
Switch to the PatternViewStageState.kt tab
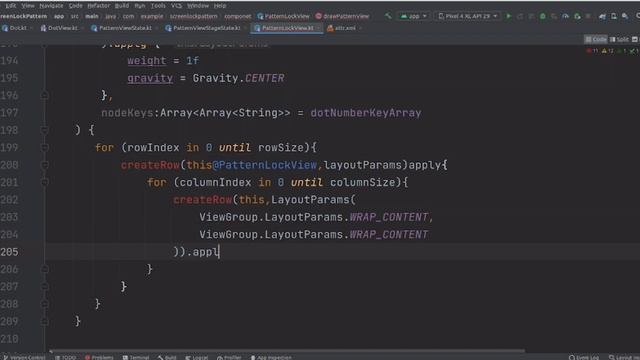pyautogui.click(x=206, y=28)
